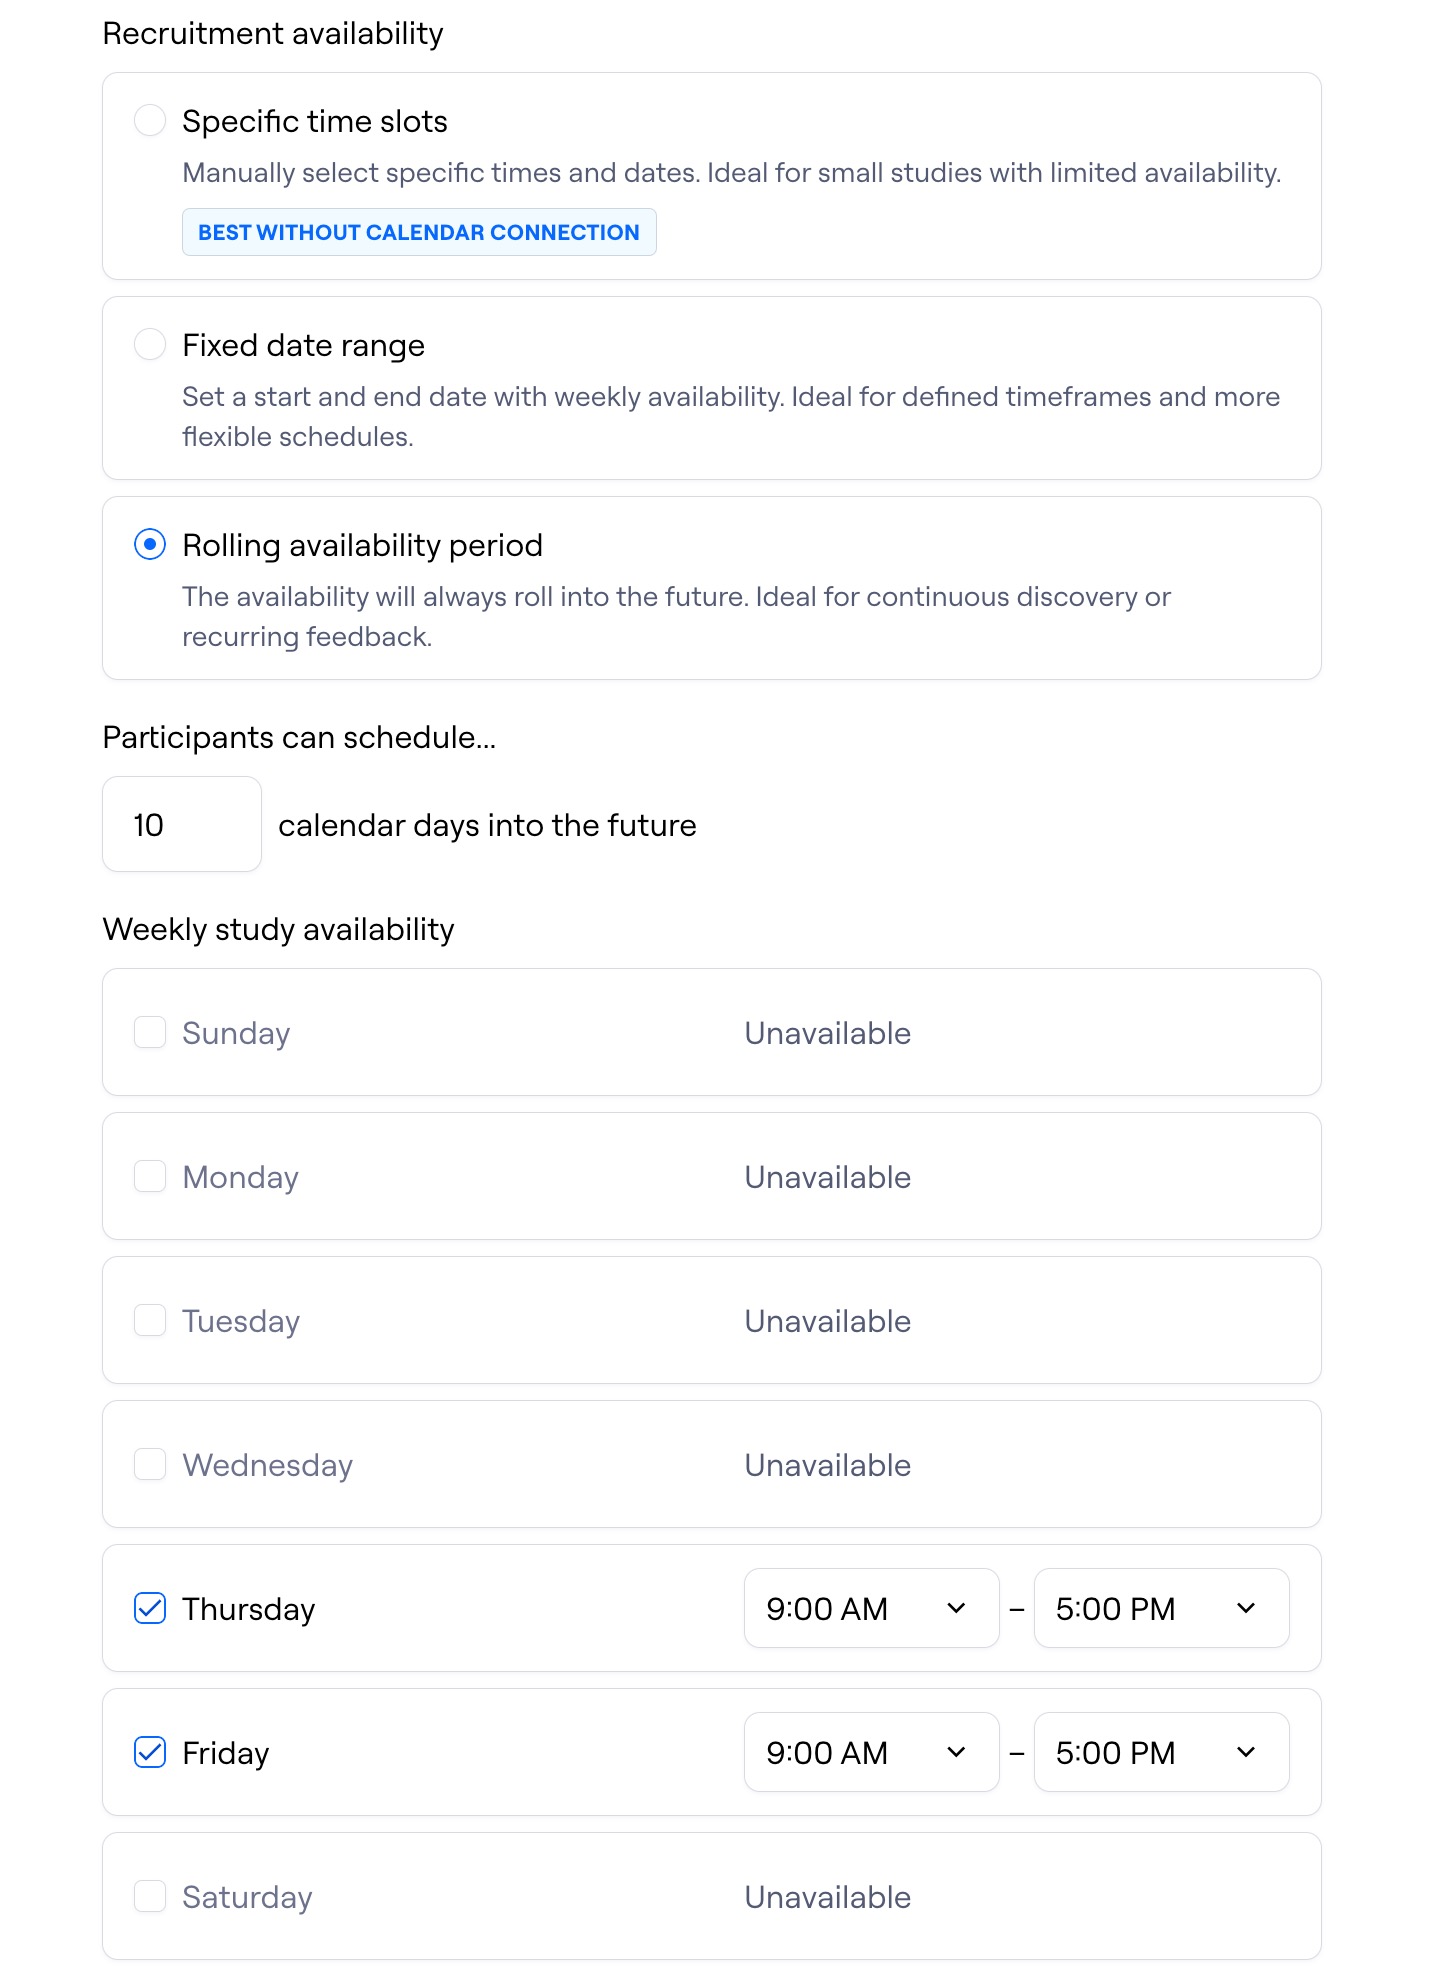1440x1984 pixels.
Task: Enable Wednesday availability checkbox
Action: [x=150, y=1465]
